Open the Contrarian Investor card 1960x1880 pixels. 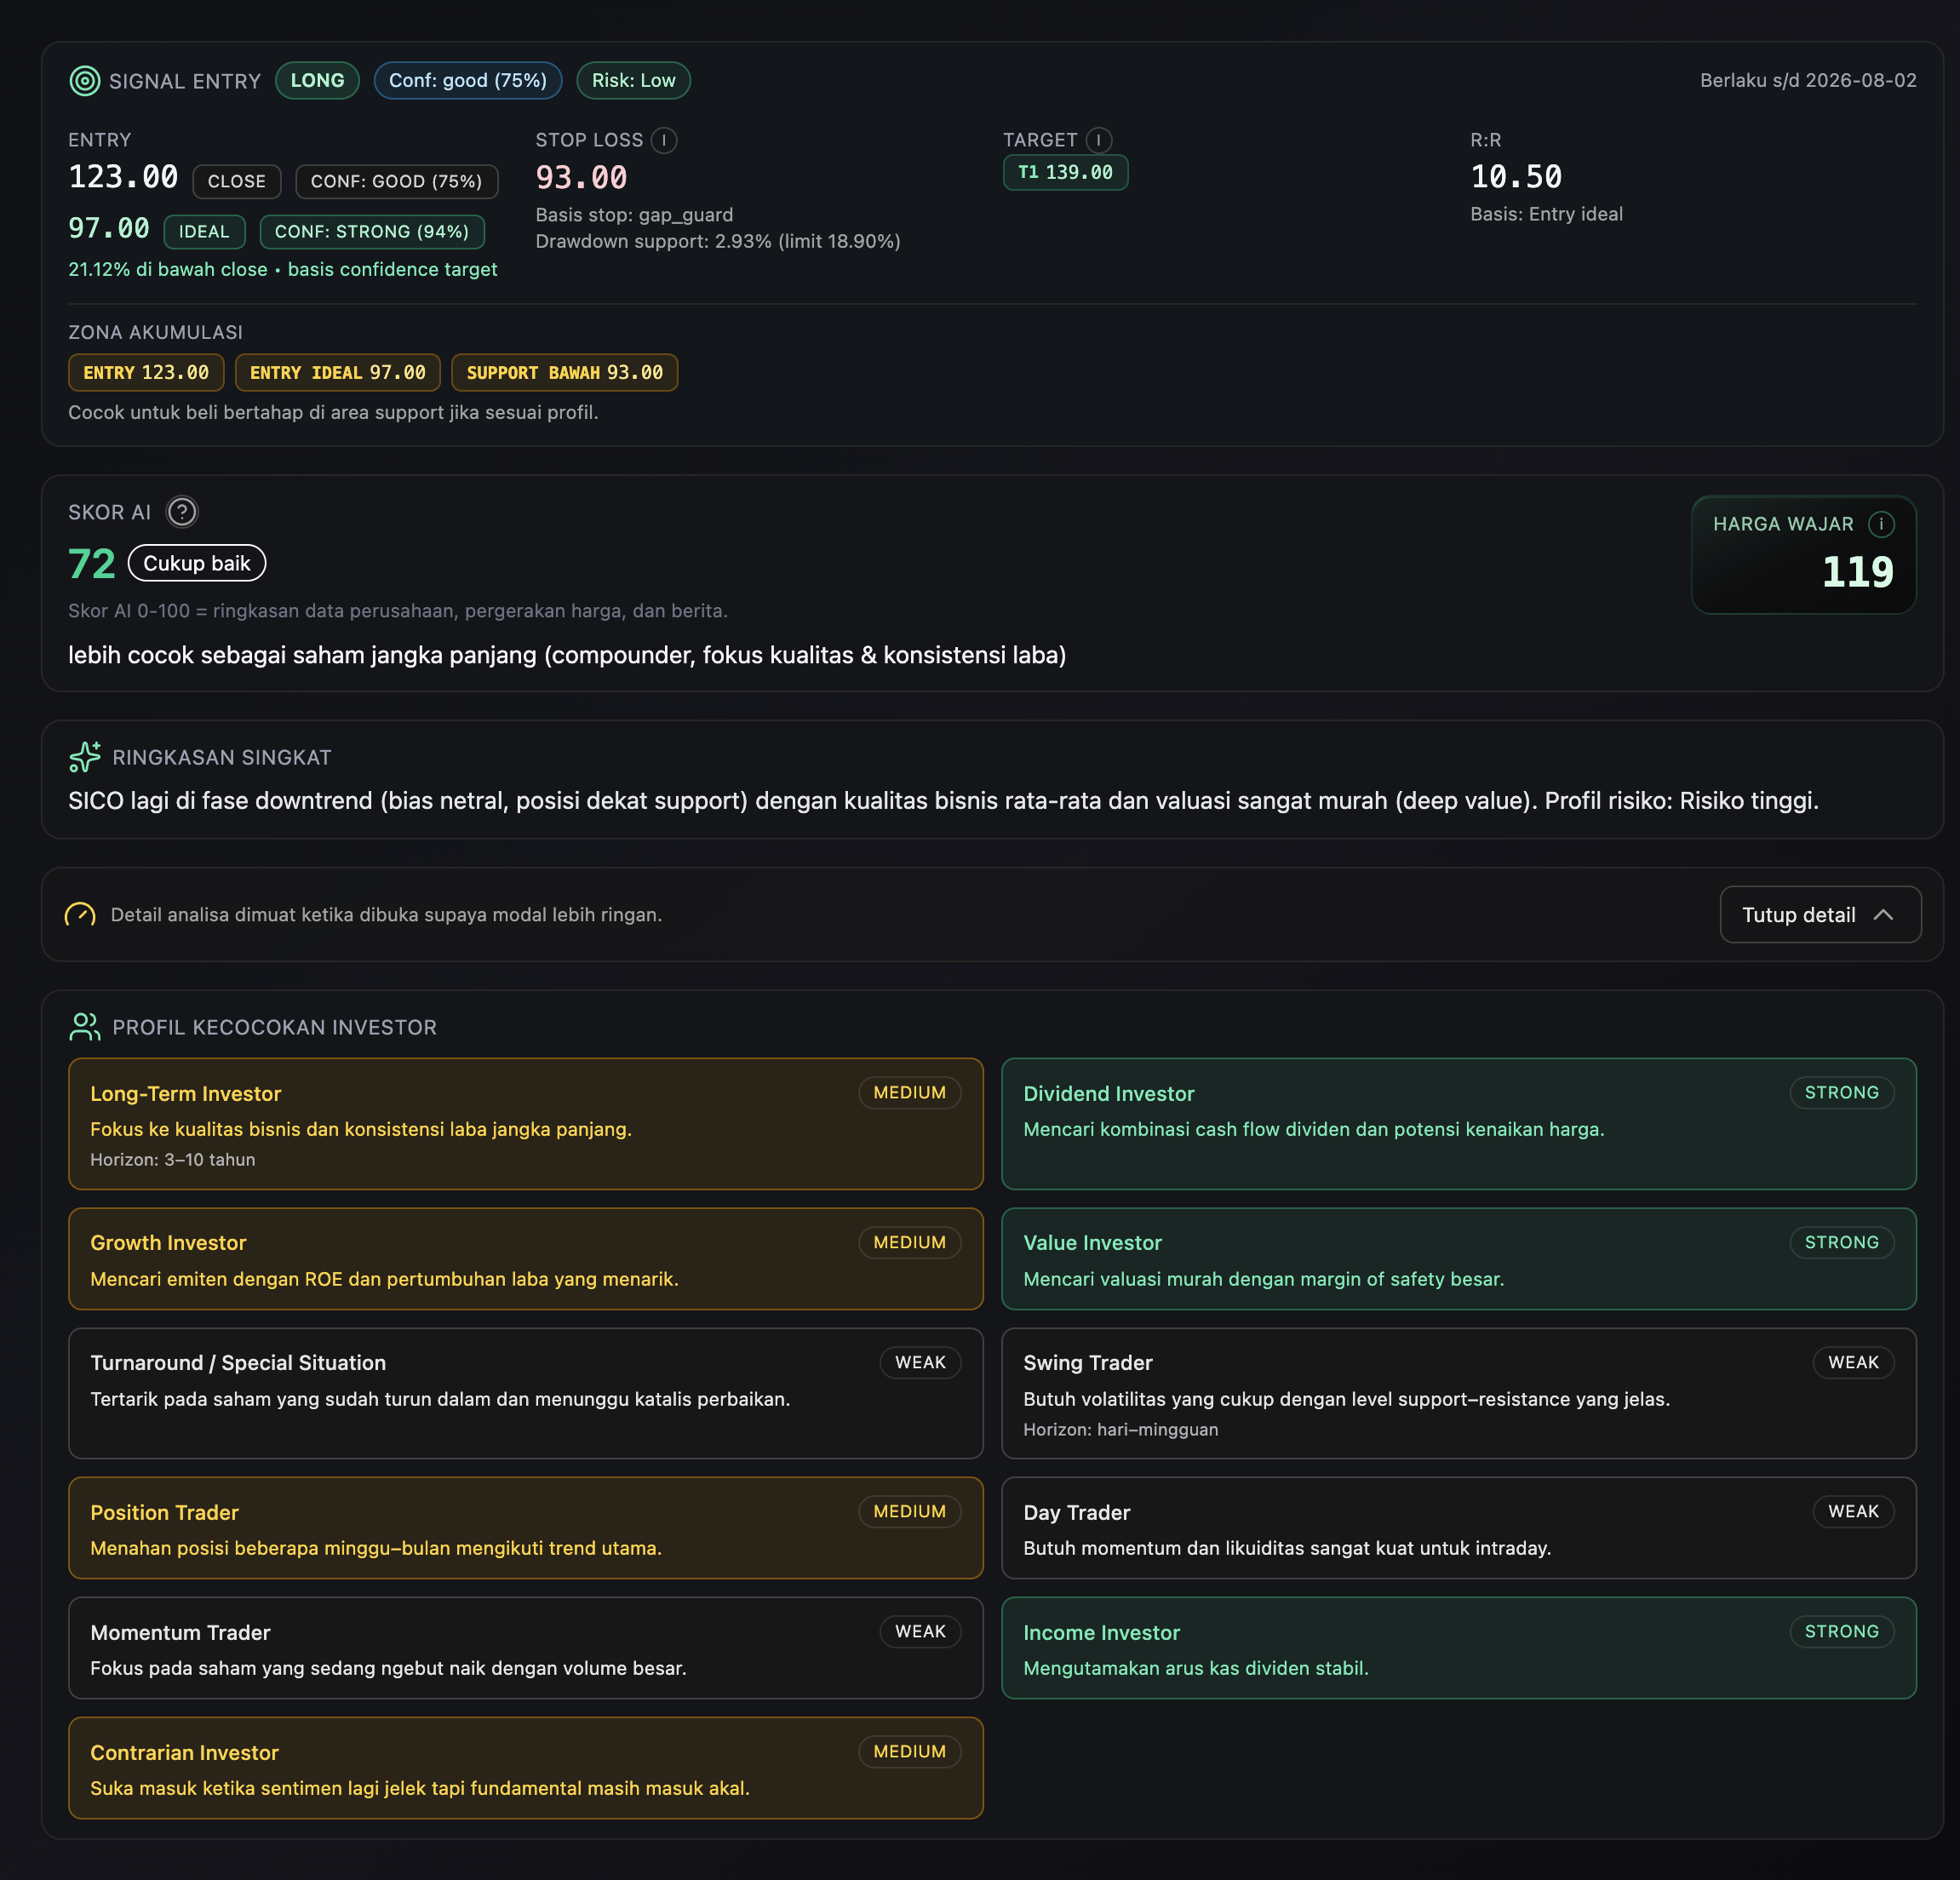tap(525, 1768)
